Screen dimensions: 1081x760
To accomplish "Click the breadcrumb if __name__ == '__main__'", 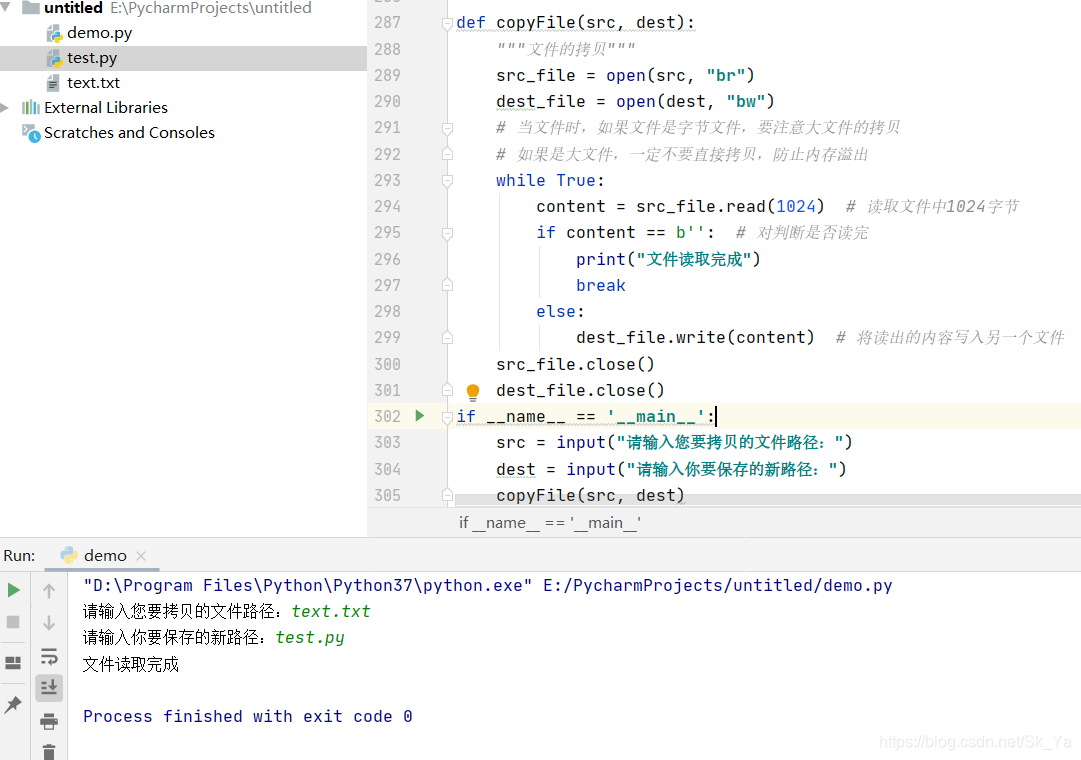I will point(549,523).
